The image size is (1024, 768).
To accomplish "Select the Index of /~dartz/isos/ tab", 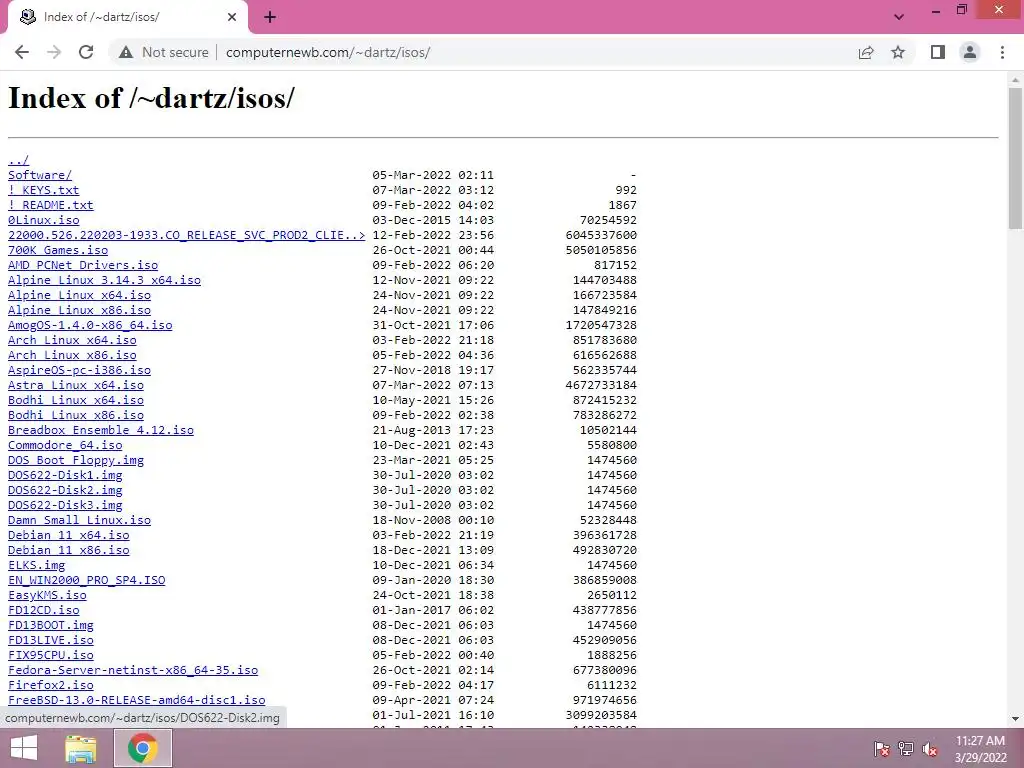I will (128, 17).
